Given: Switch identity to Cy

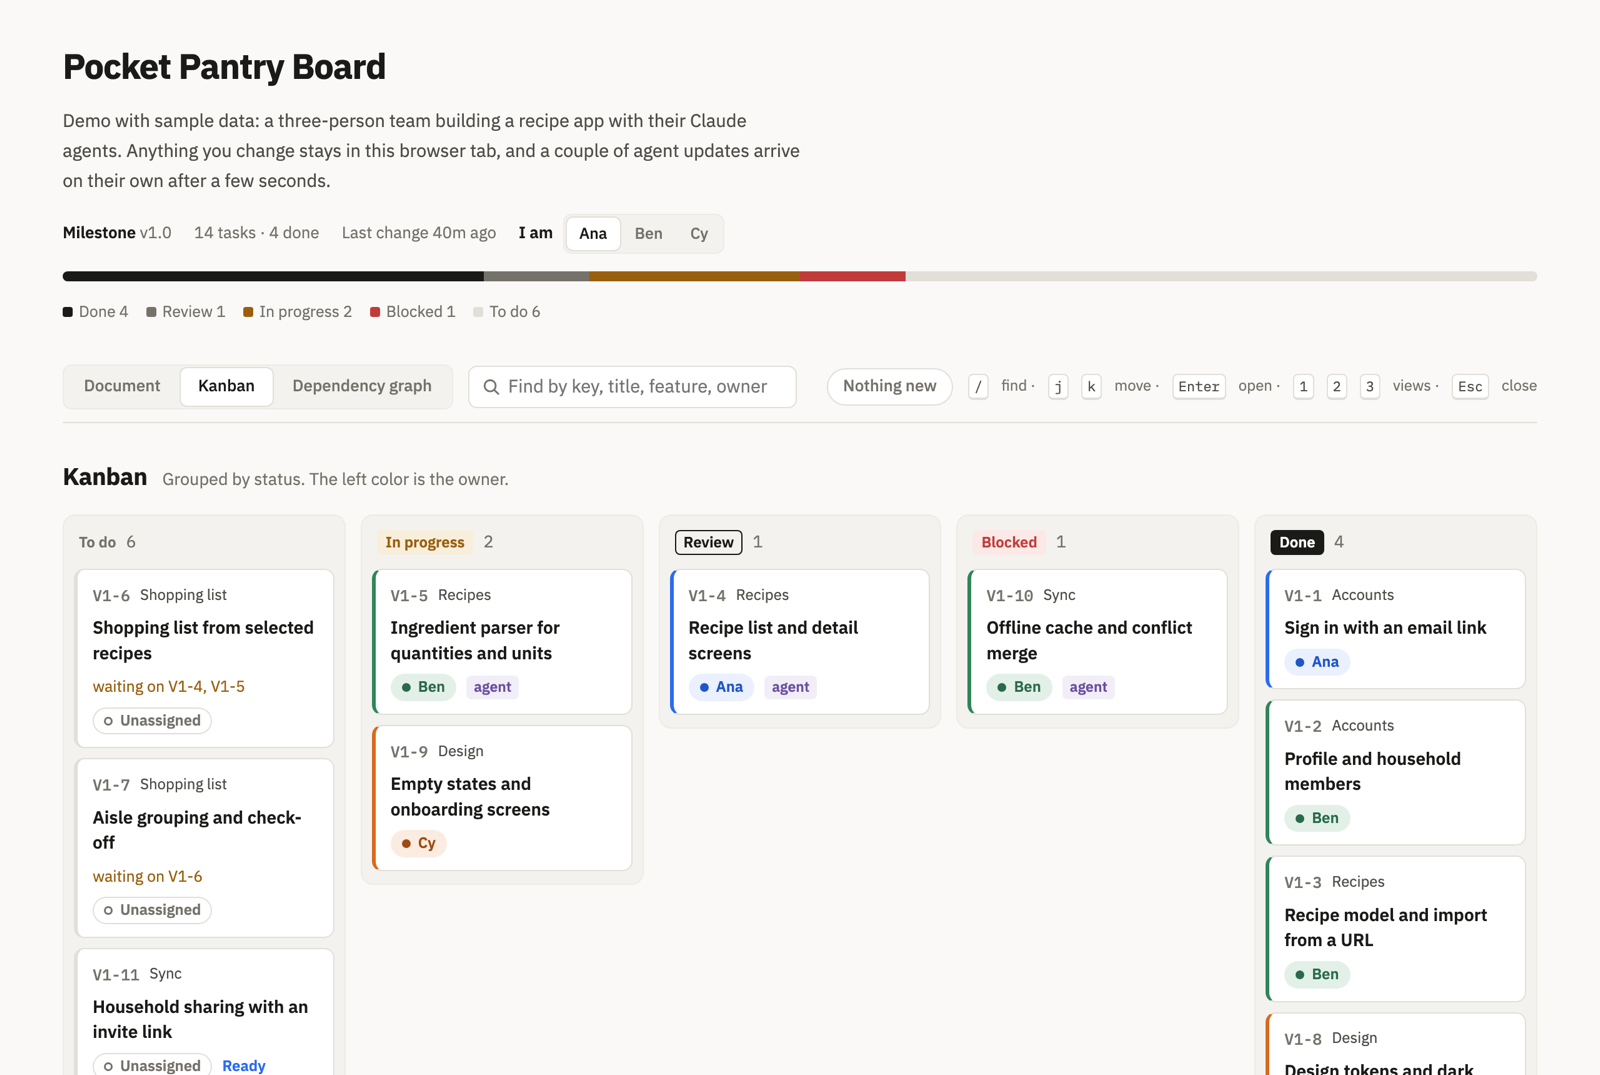Looking at the screenshot, I should tap(699, 233).
